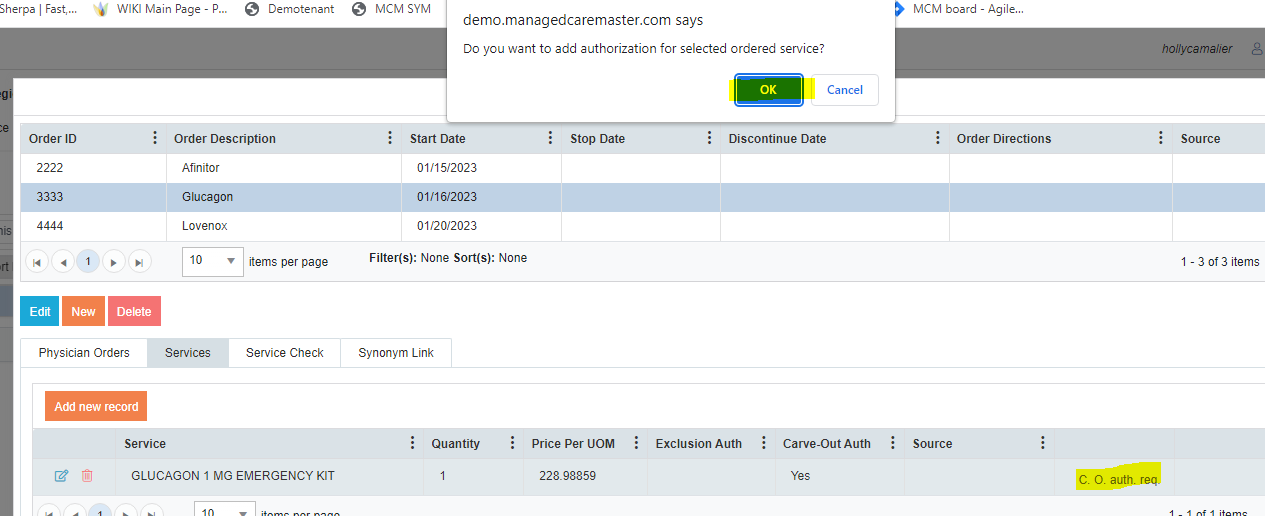Open Order Directions column menu

point(1161,138)
